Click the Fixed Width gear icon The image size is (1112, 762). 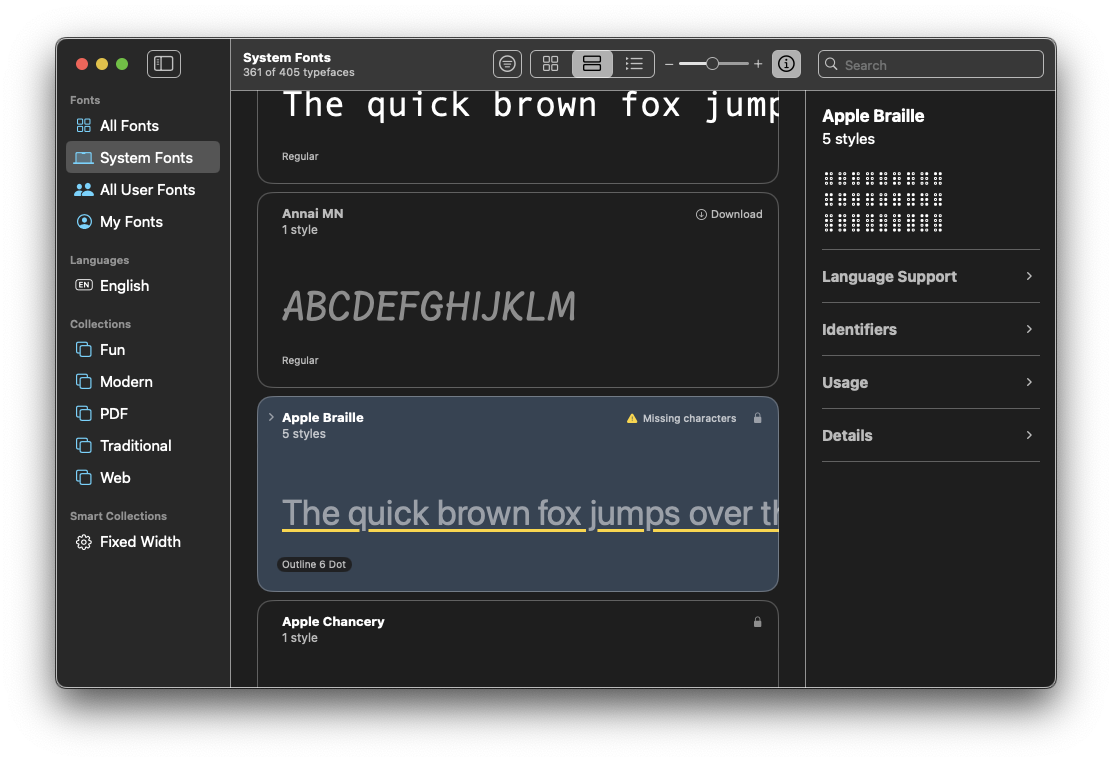(x=84, y=541)
